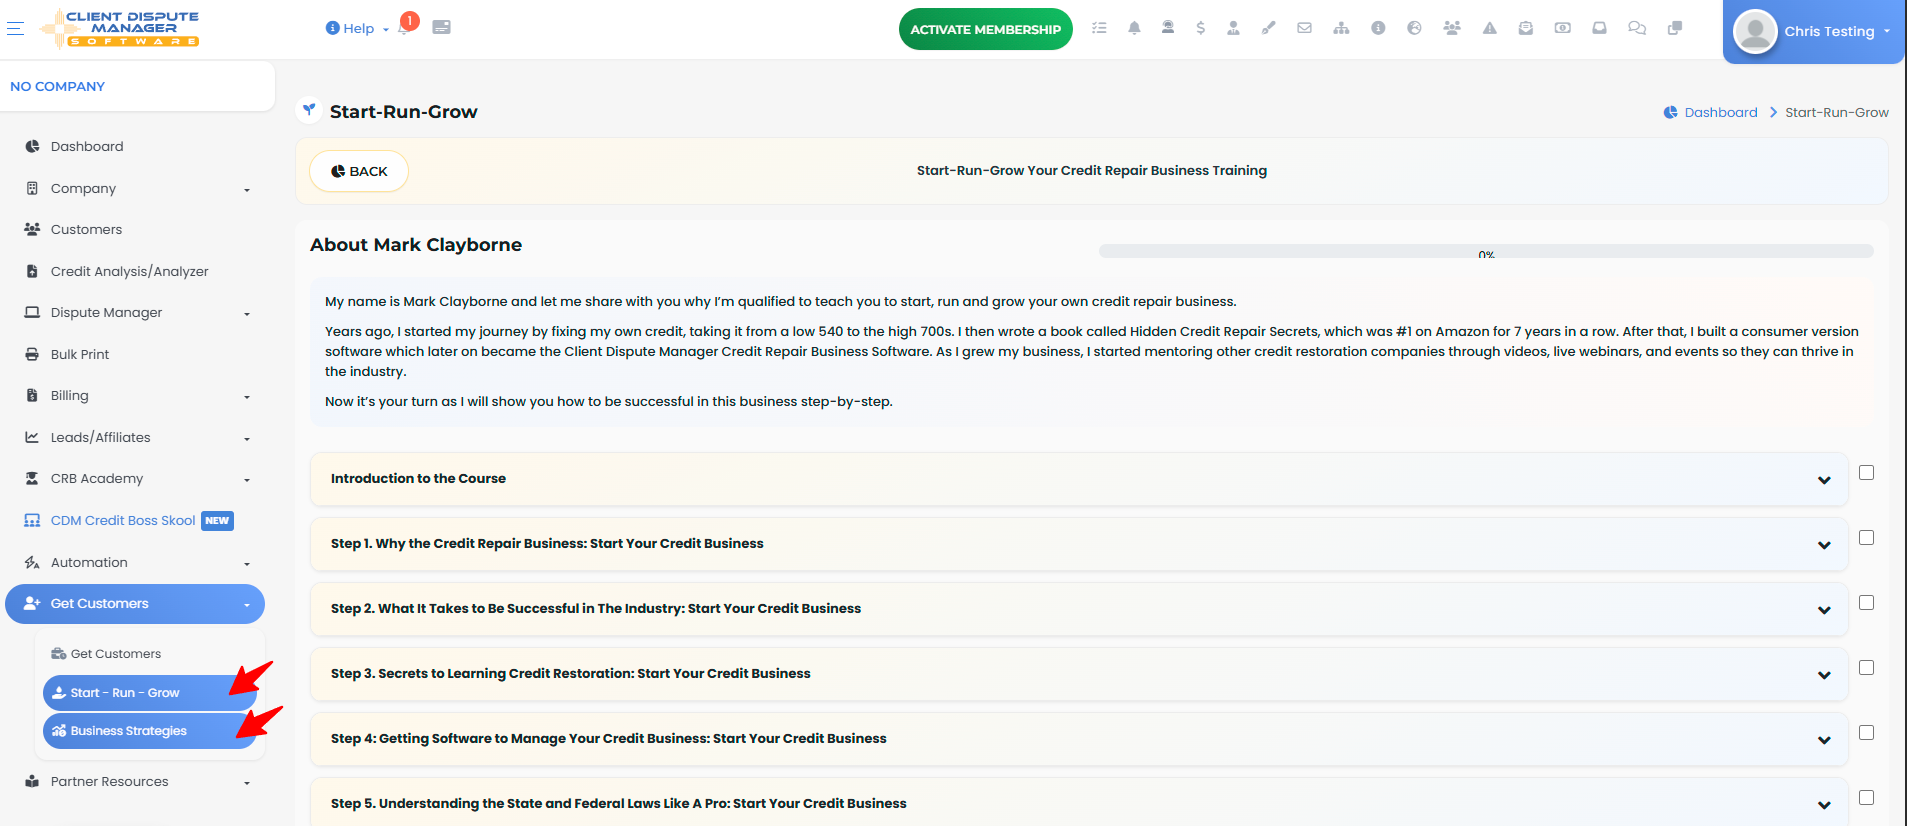Click the ACTIVATE MEMBERSHIP button

pos(985,29)
